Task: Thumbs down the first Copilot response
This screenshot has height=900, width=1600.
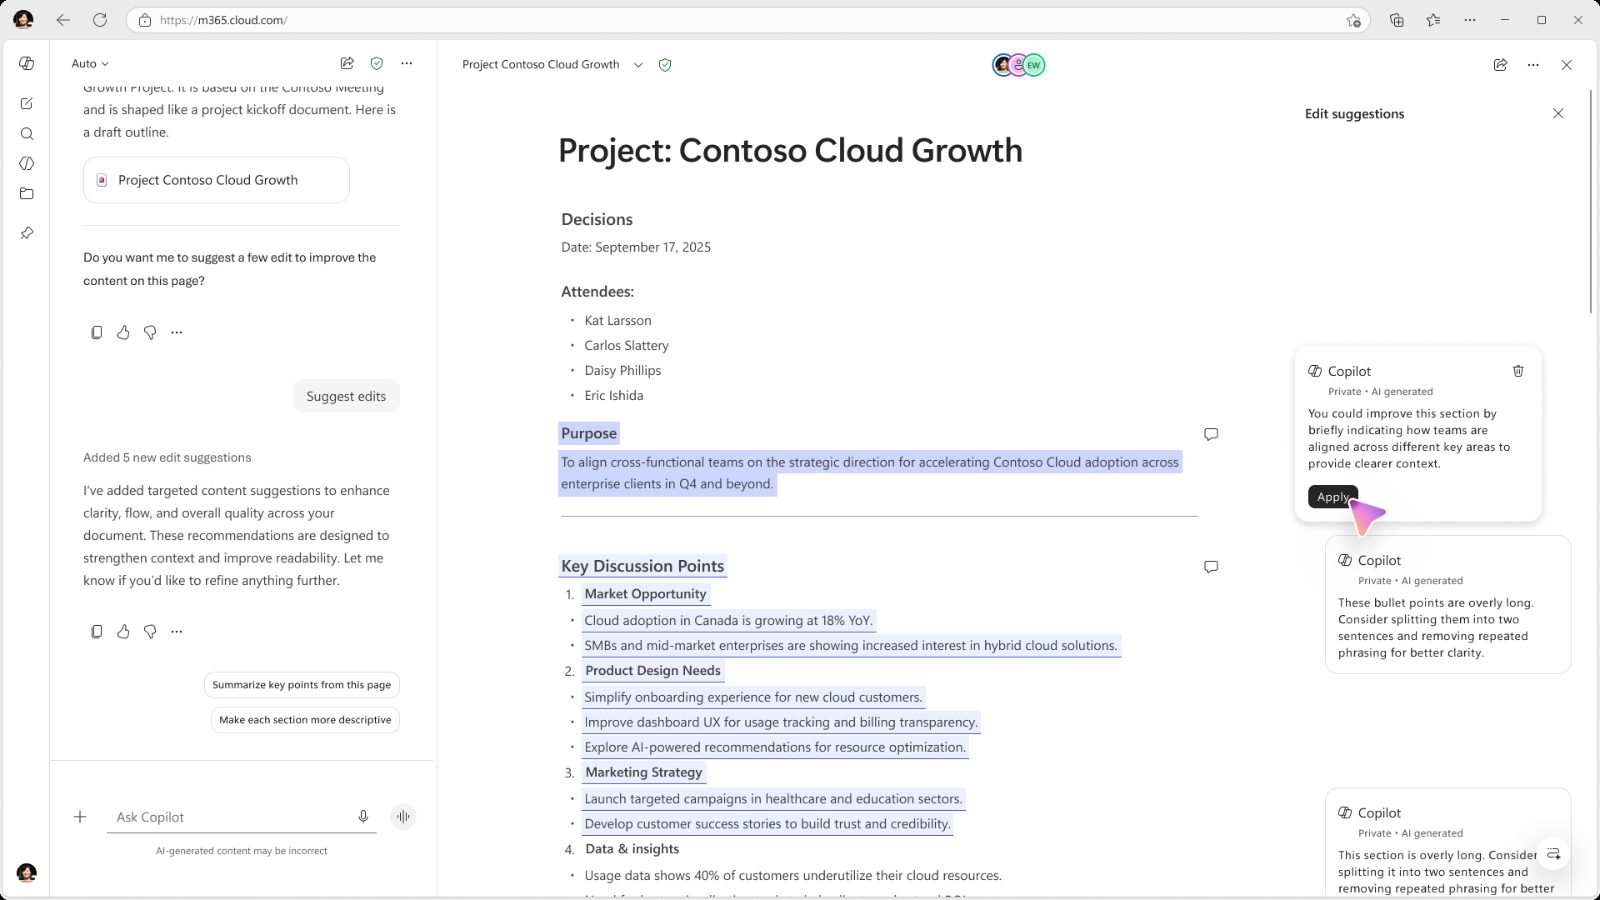Action: point(150,332)
